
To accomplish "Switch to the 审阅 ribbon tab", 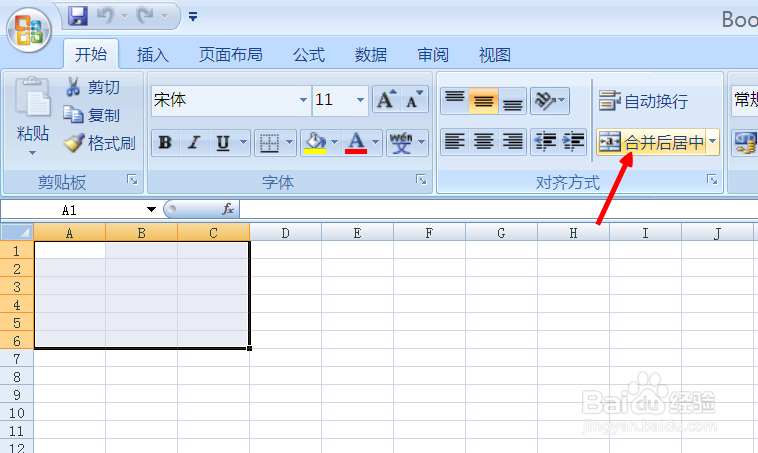I will click(x=433, y=55).
